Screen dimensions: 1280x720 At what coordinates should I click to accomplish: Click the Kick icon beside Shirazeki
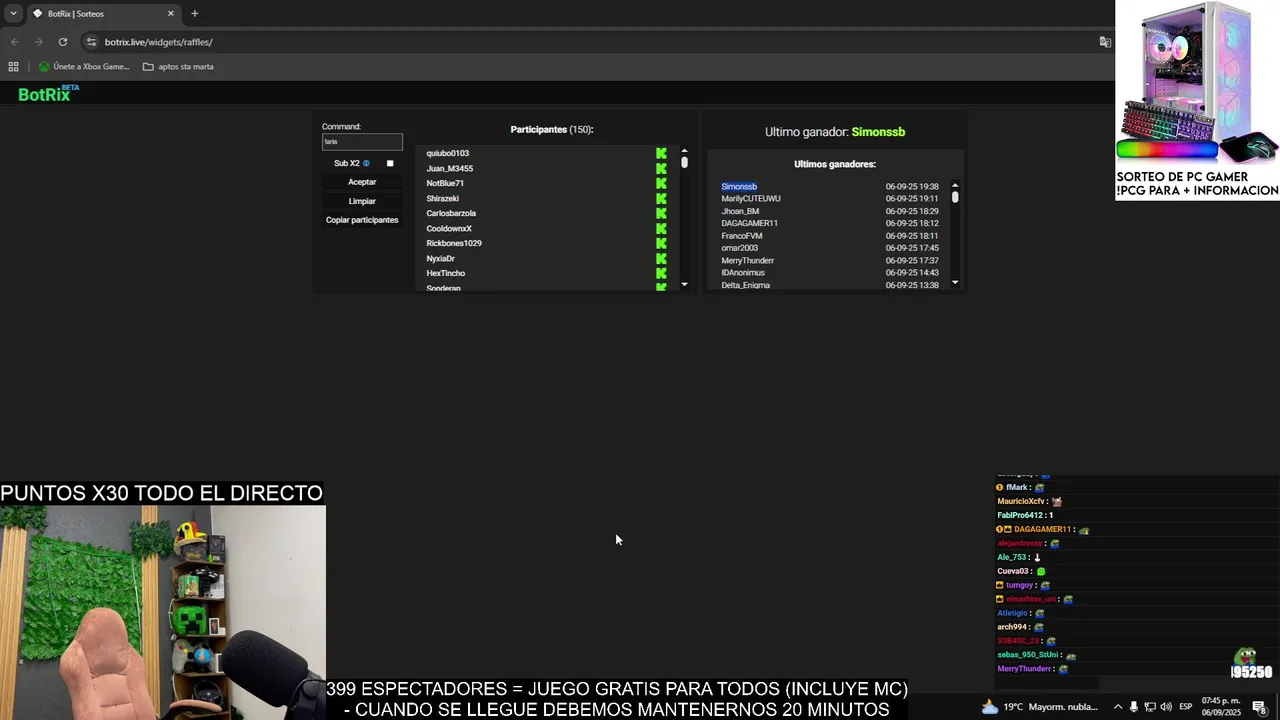[661, 198]
